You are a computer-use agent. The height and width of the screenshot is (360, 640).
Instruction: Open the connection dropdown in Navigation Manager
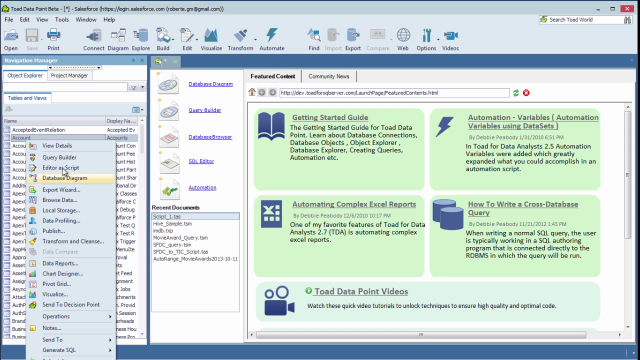pyautogui.click(x=75, y=68)
